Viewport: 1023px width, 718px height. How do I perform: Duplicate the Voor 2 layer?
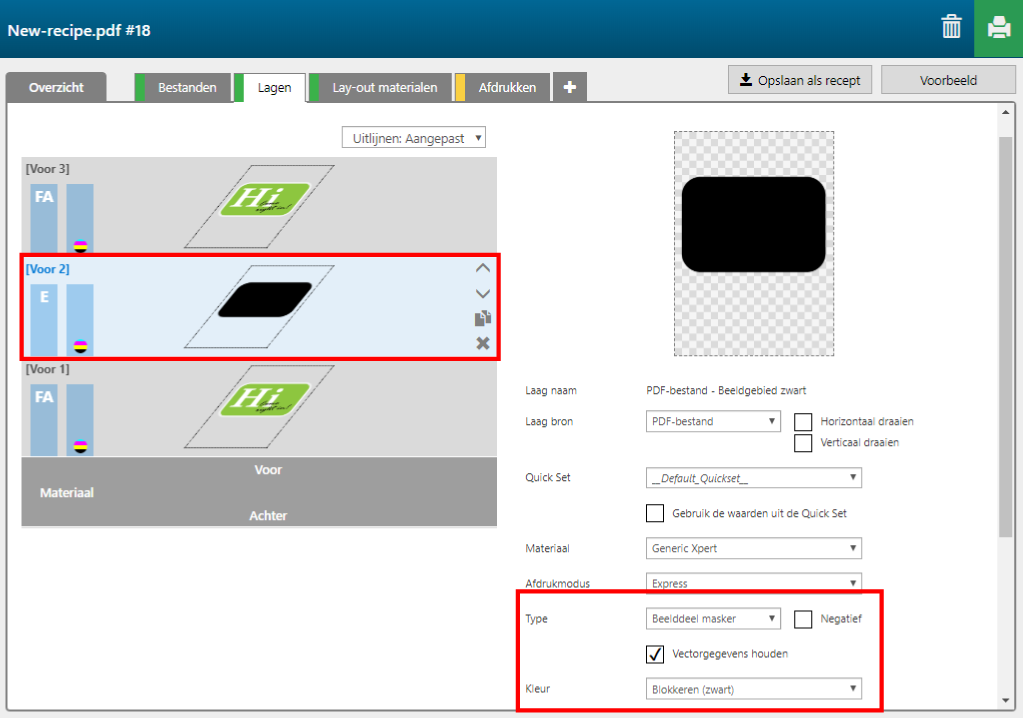click(483, 319)
